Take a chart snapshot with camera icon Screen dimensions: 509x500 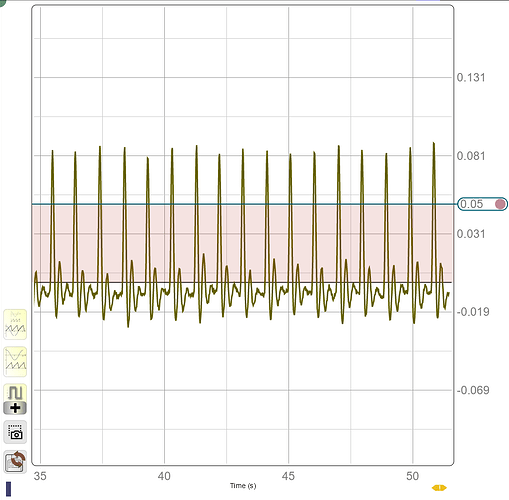click(15, 432)
